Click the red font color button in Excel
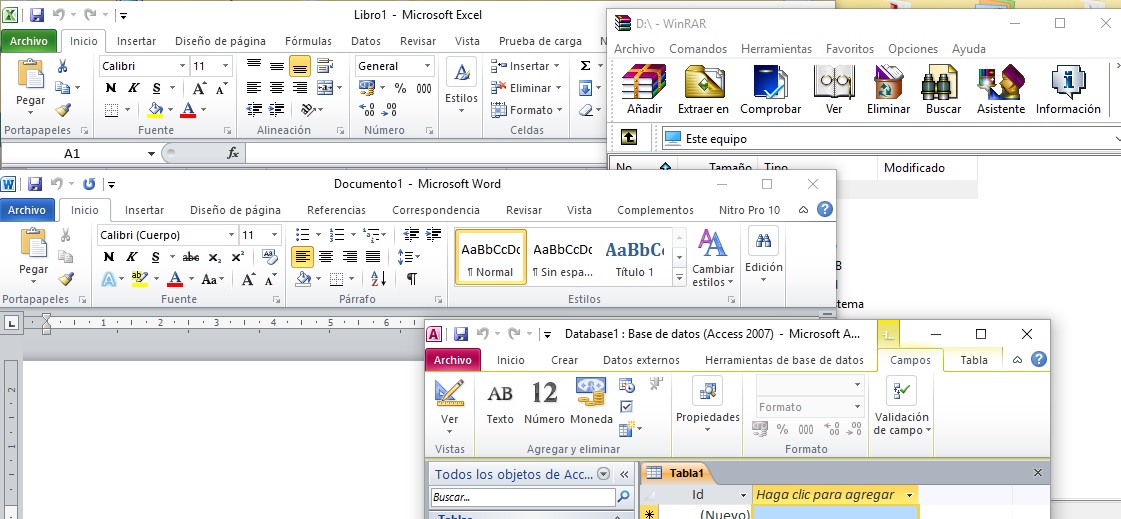The image size is (1121, 519). 188,109
